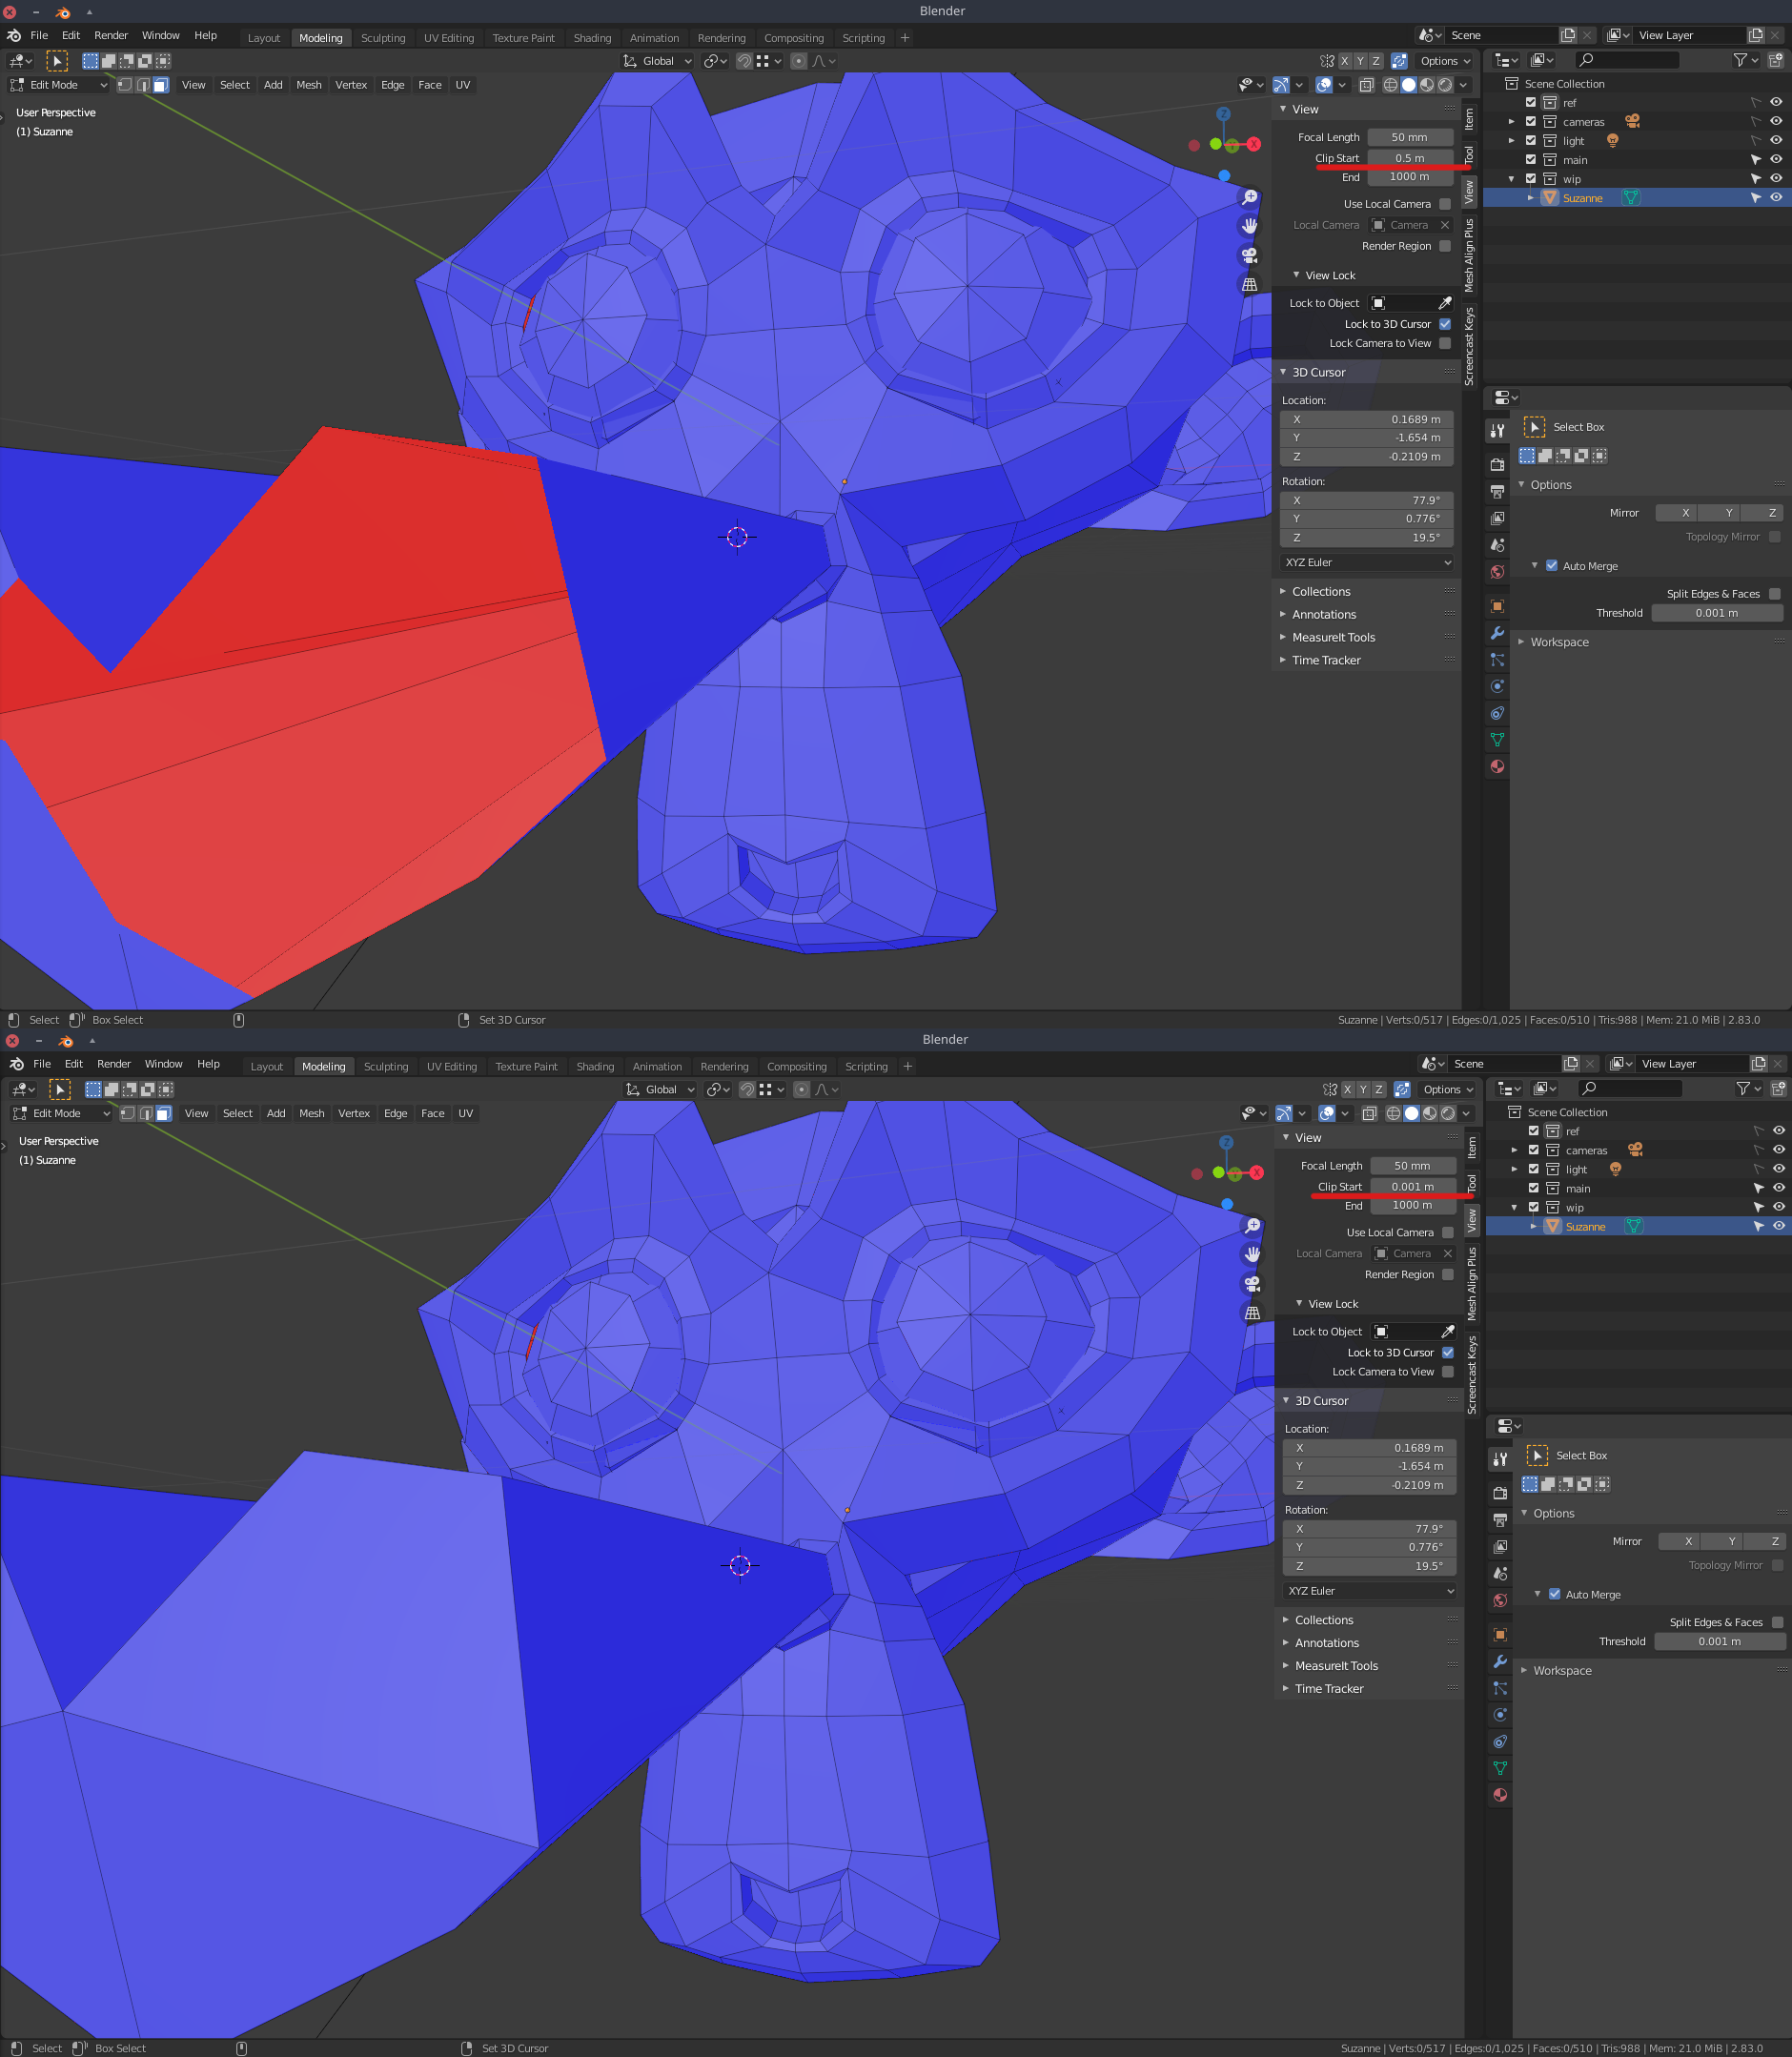Open Output properties tab in upper Blender window
1792x2057 pixels.
point(1497,491)
